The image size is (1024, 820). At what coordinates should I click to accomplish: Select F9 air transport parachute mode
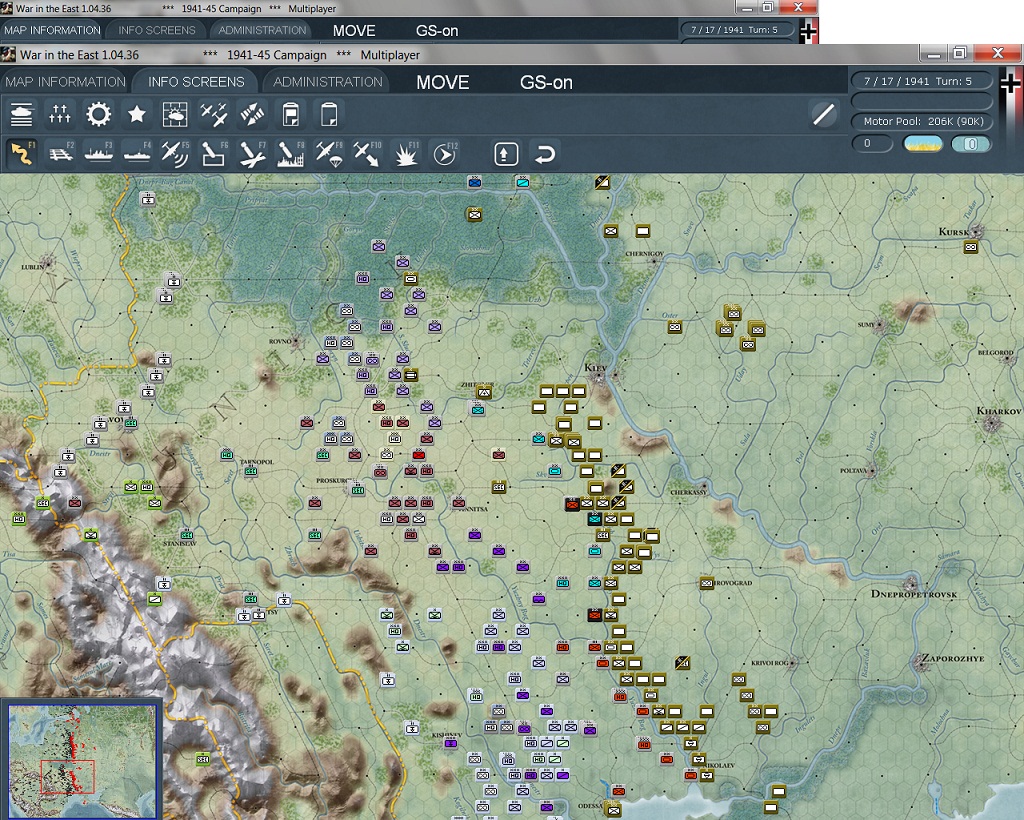329,154
